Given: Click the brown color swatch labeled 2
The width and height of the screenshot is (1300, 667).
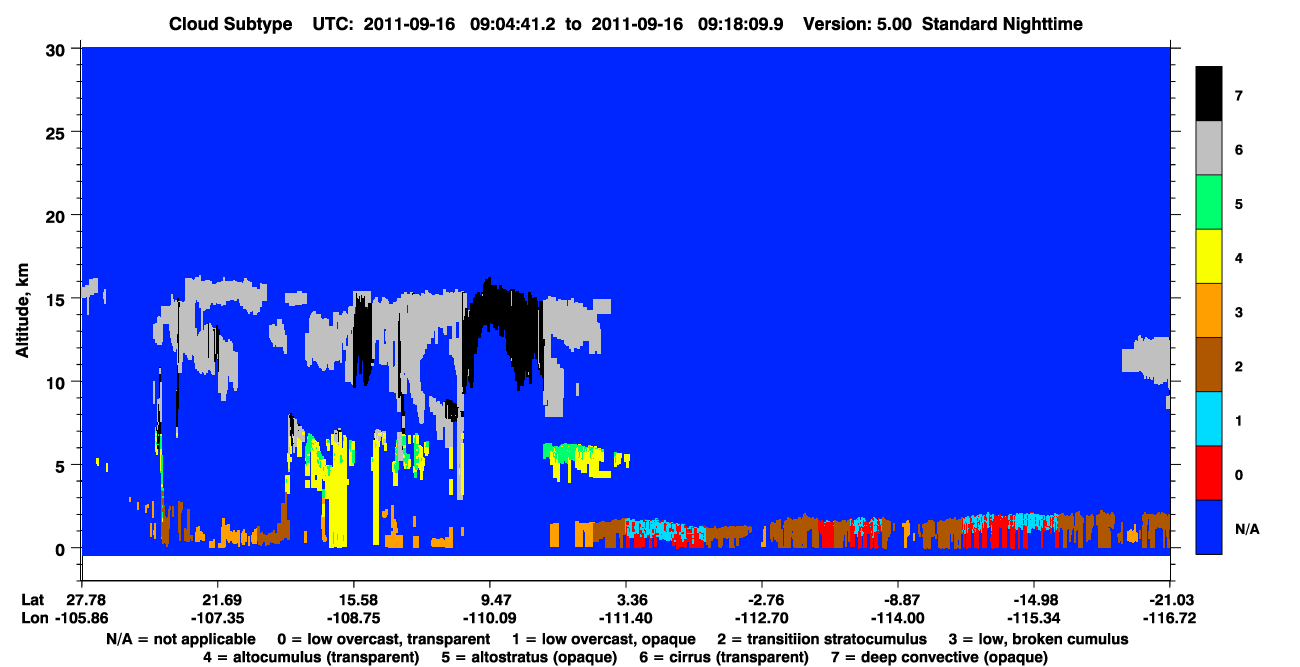Looking at the screenshot, I should (1209, 365).
